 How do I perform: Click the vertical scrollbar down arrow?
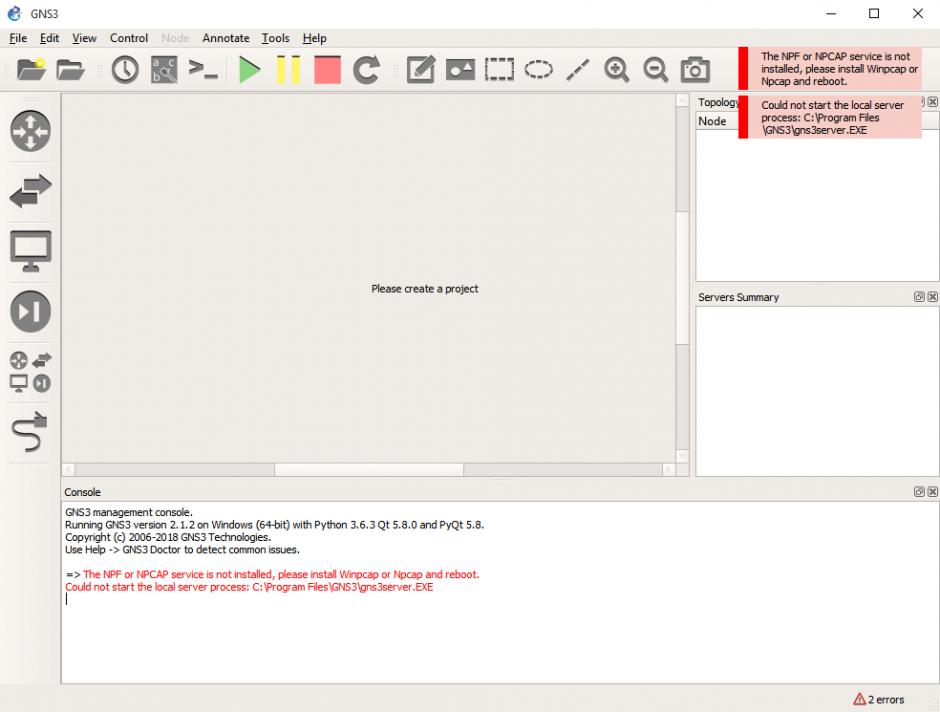click(x=682, y=455)
